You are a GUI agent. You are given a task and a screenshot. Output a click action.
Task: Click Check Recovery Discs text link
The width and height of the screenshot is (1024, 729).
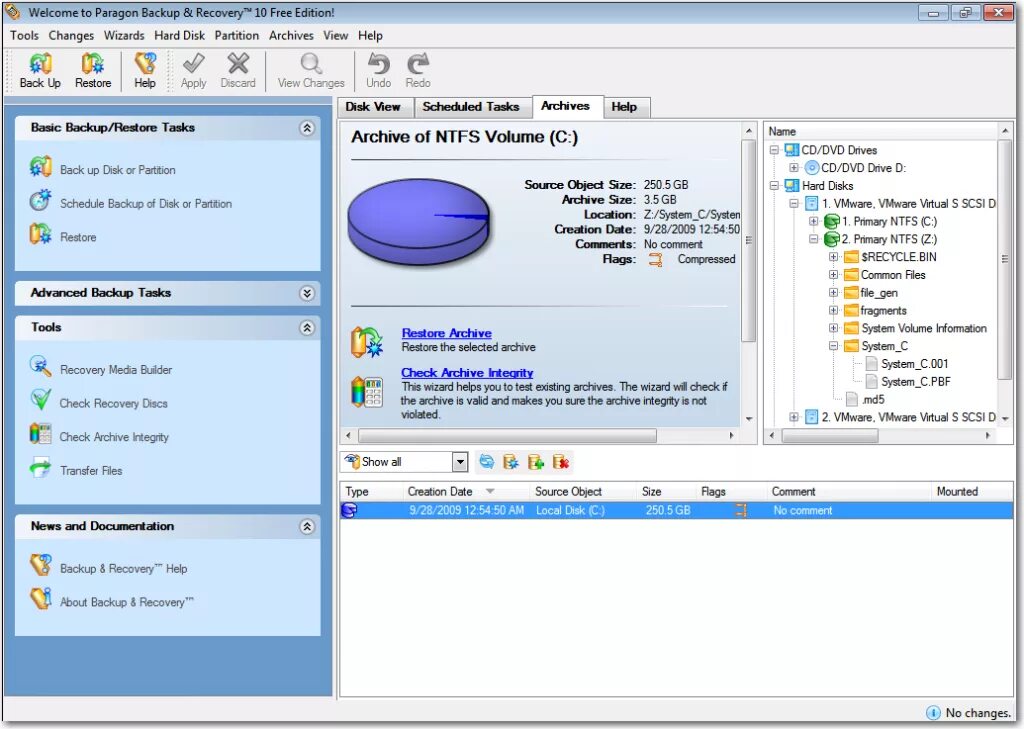(114, 404)
